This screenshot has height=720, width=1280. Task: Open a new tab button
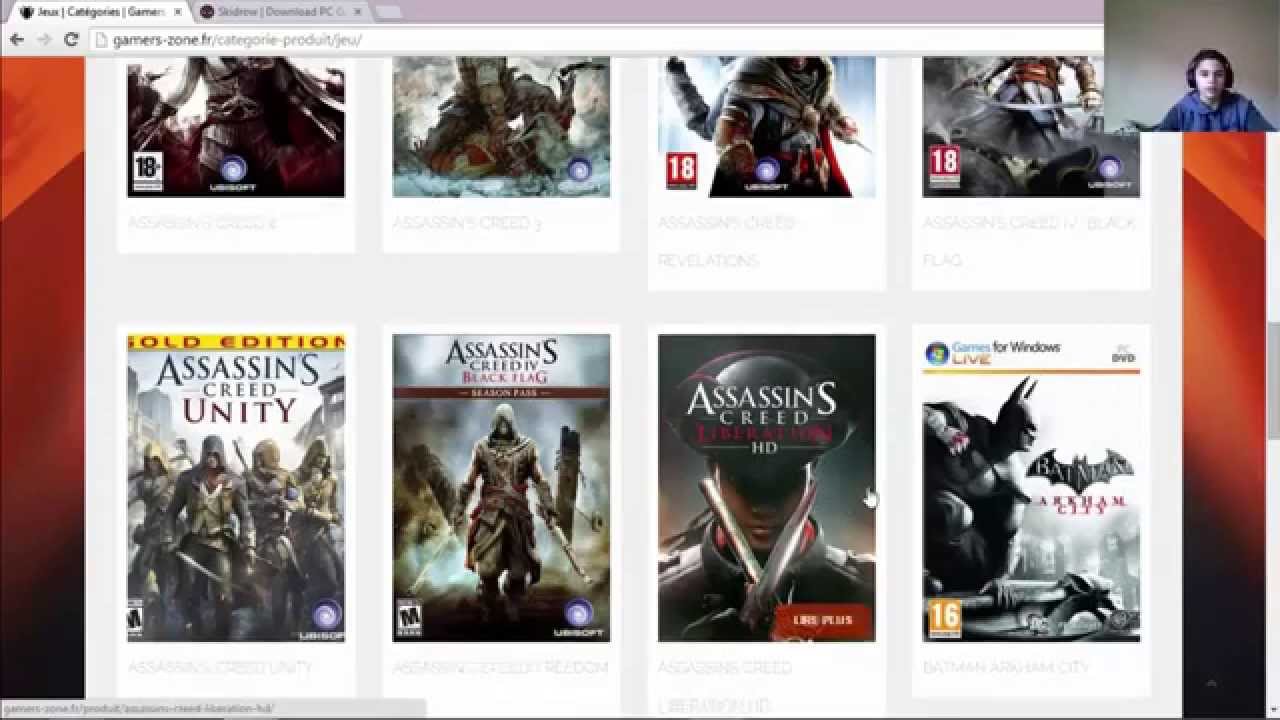tap(388, 12)
